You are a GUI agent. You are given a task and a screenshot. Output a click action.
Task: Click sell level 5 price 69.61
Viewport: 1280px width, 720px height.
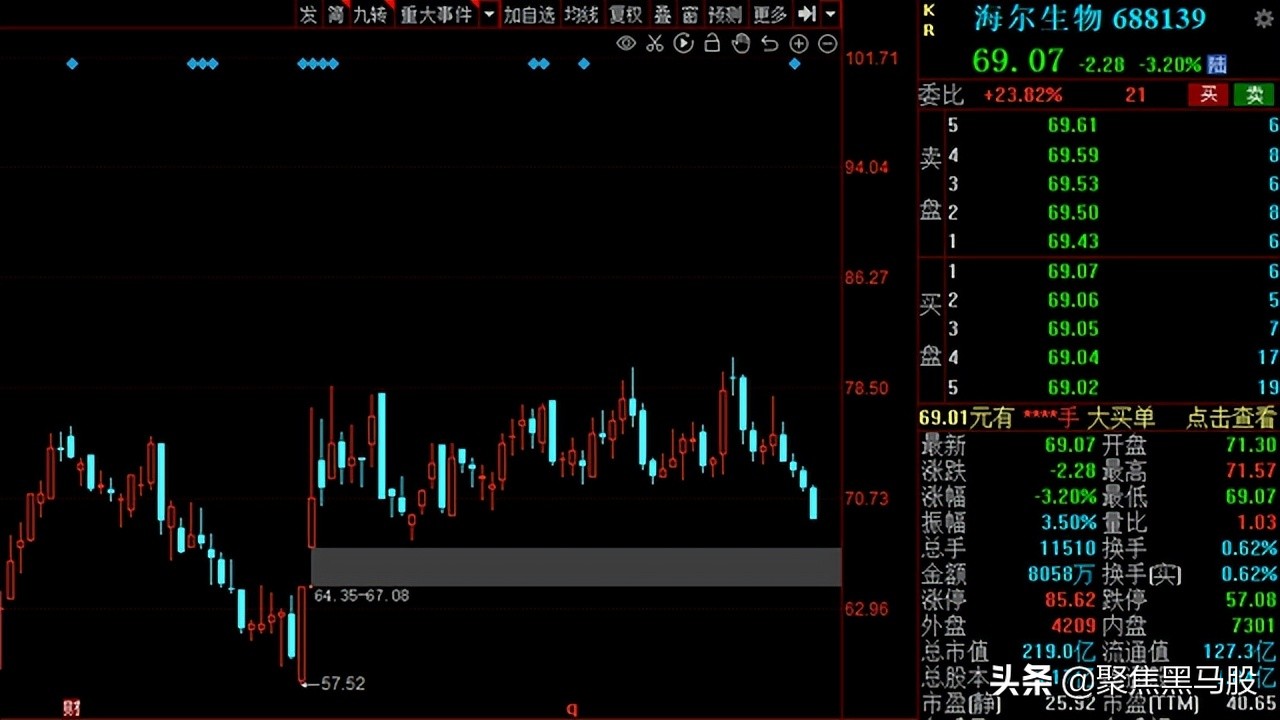[1073, 125]
